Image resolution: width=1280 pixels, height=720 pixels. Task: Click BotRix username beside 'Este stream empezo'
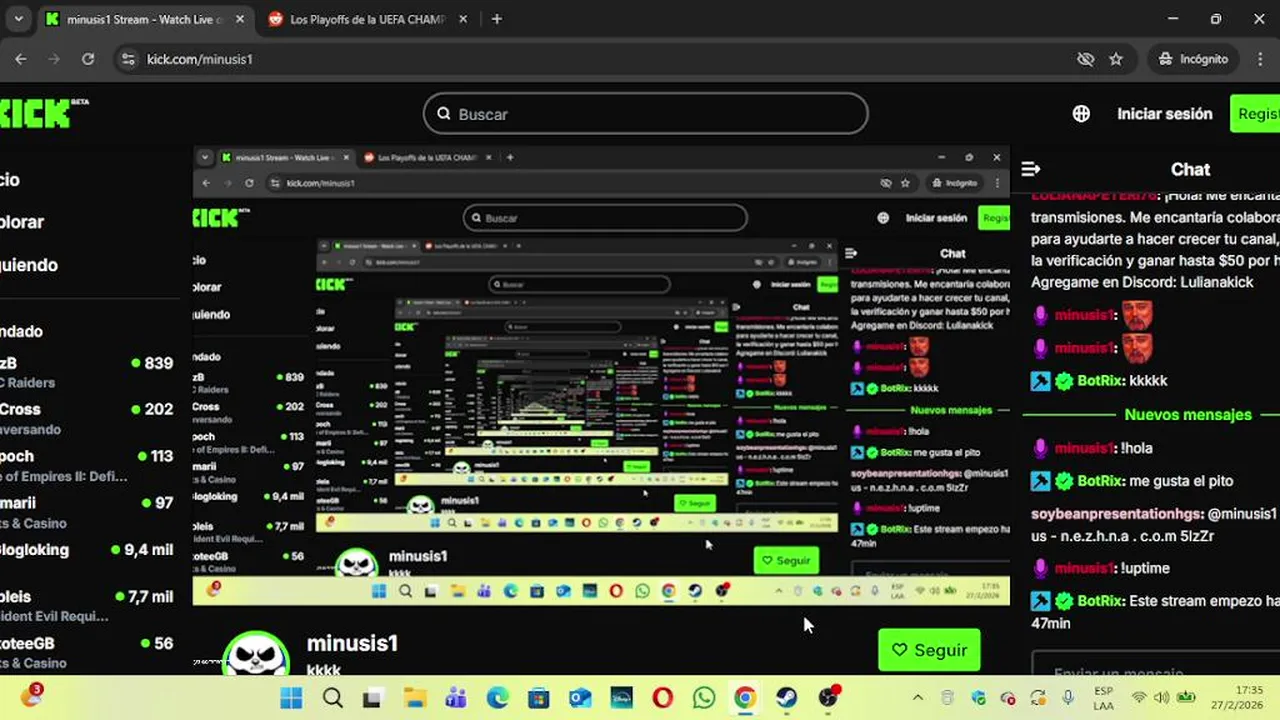1098,601
